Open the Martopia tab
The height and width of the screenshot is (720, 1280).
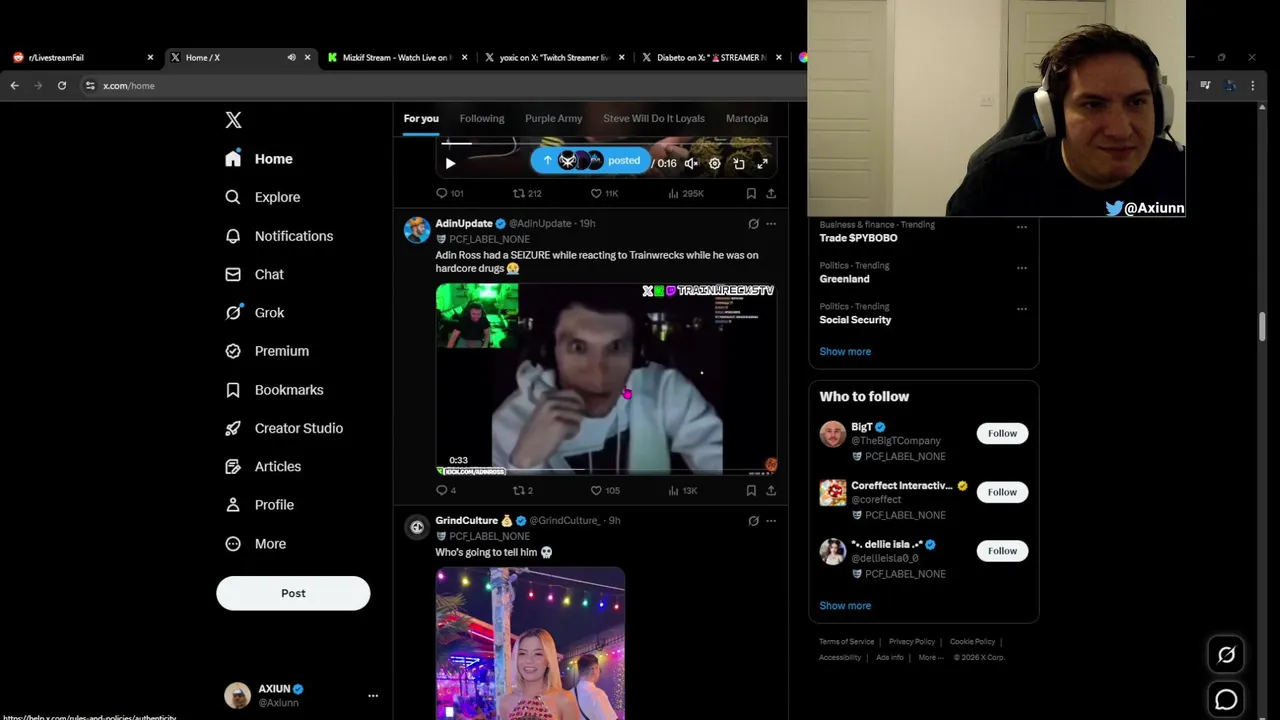747,118
